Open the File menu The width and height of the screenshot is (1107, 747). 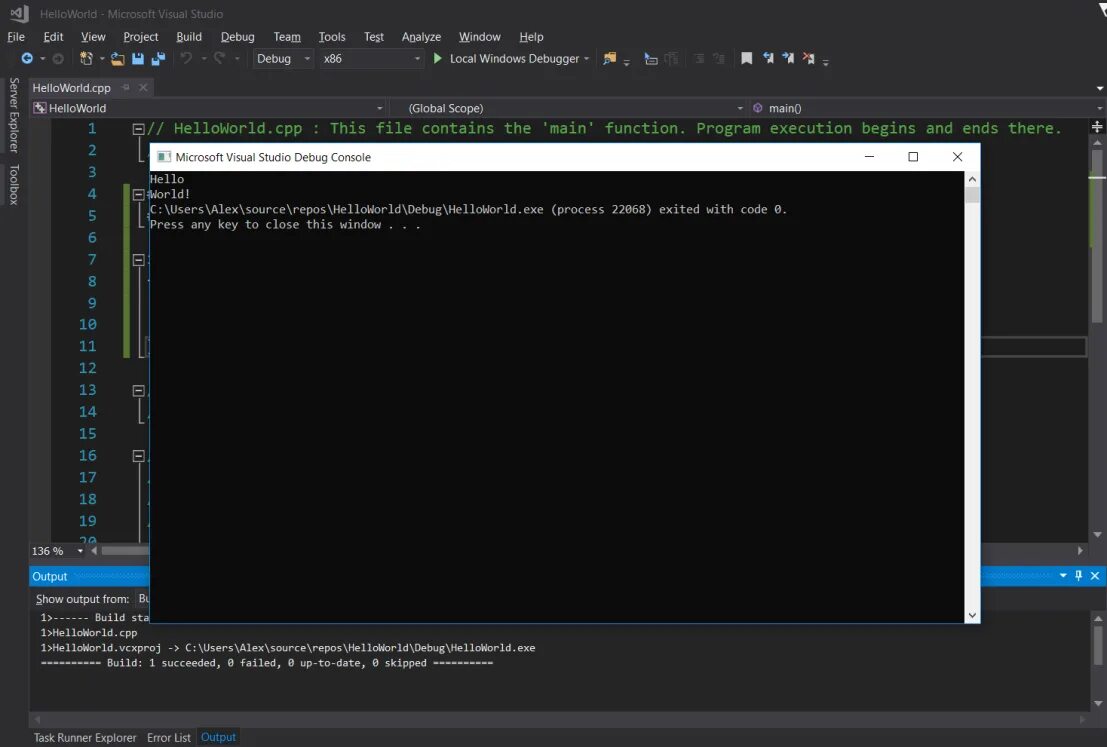click(16, 37)
